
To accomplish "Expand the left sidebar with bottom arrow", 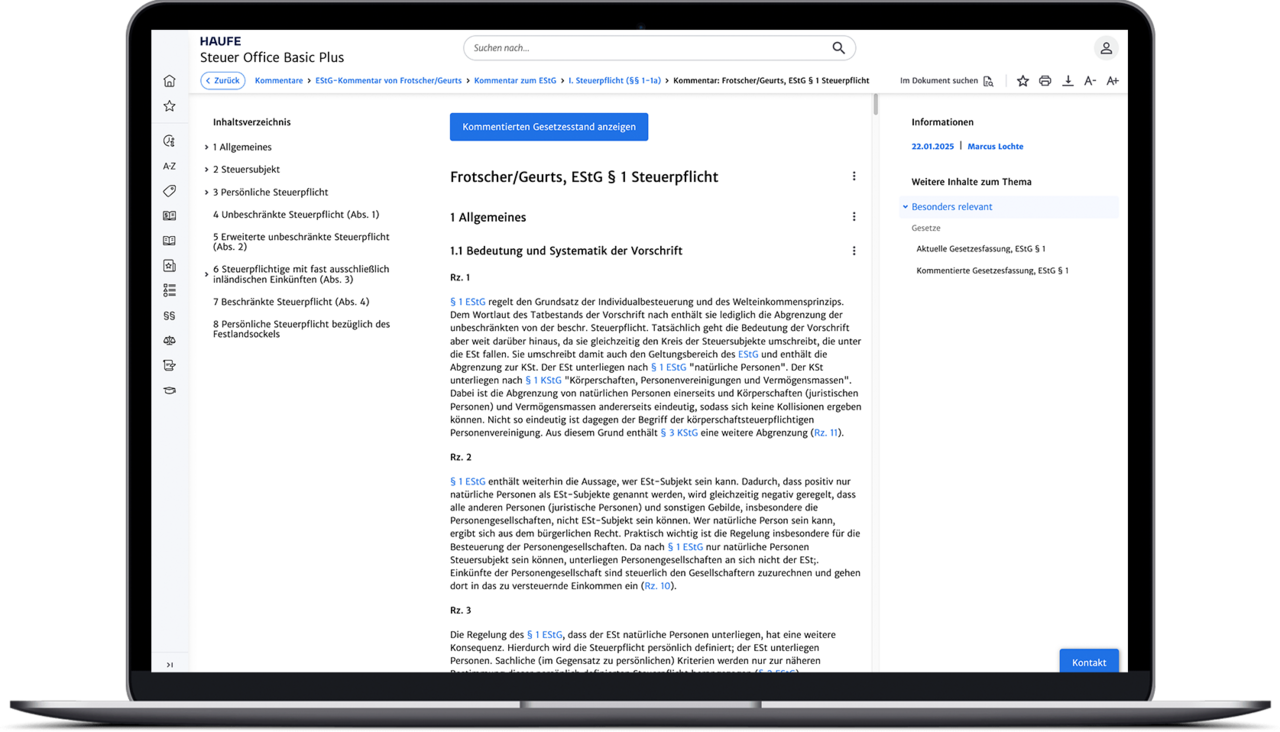I will [169, 665].
